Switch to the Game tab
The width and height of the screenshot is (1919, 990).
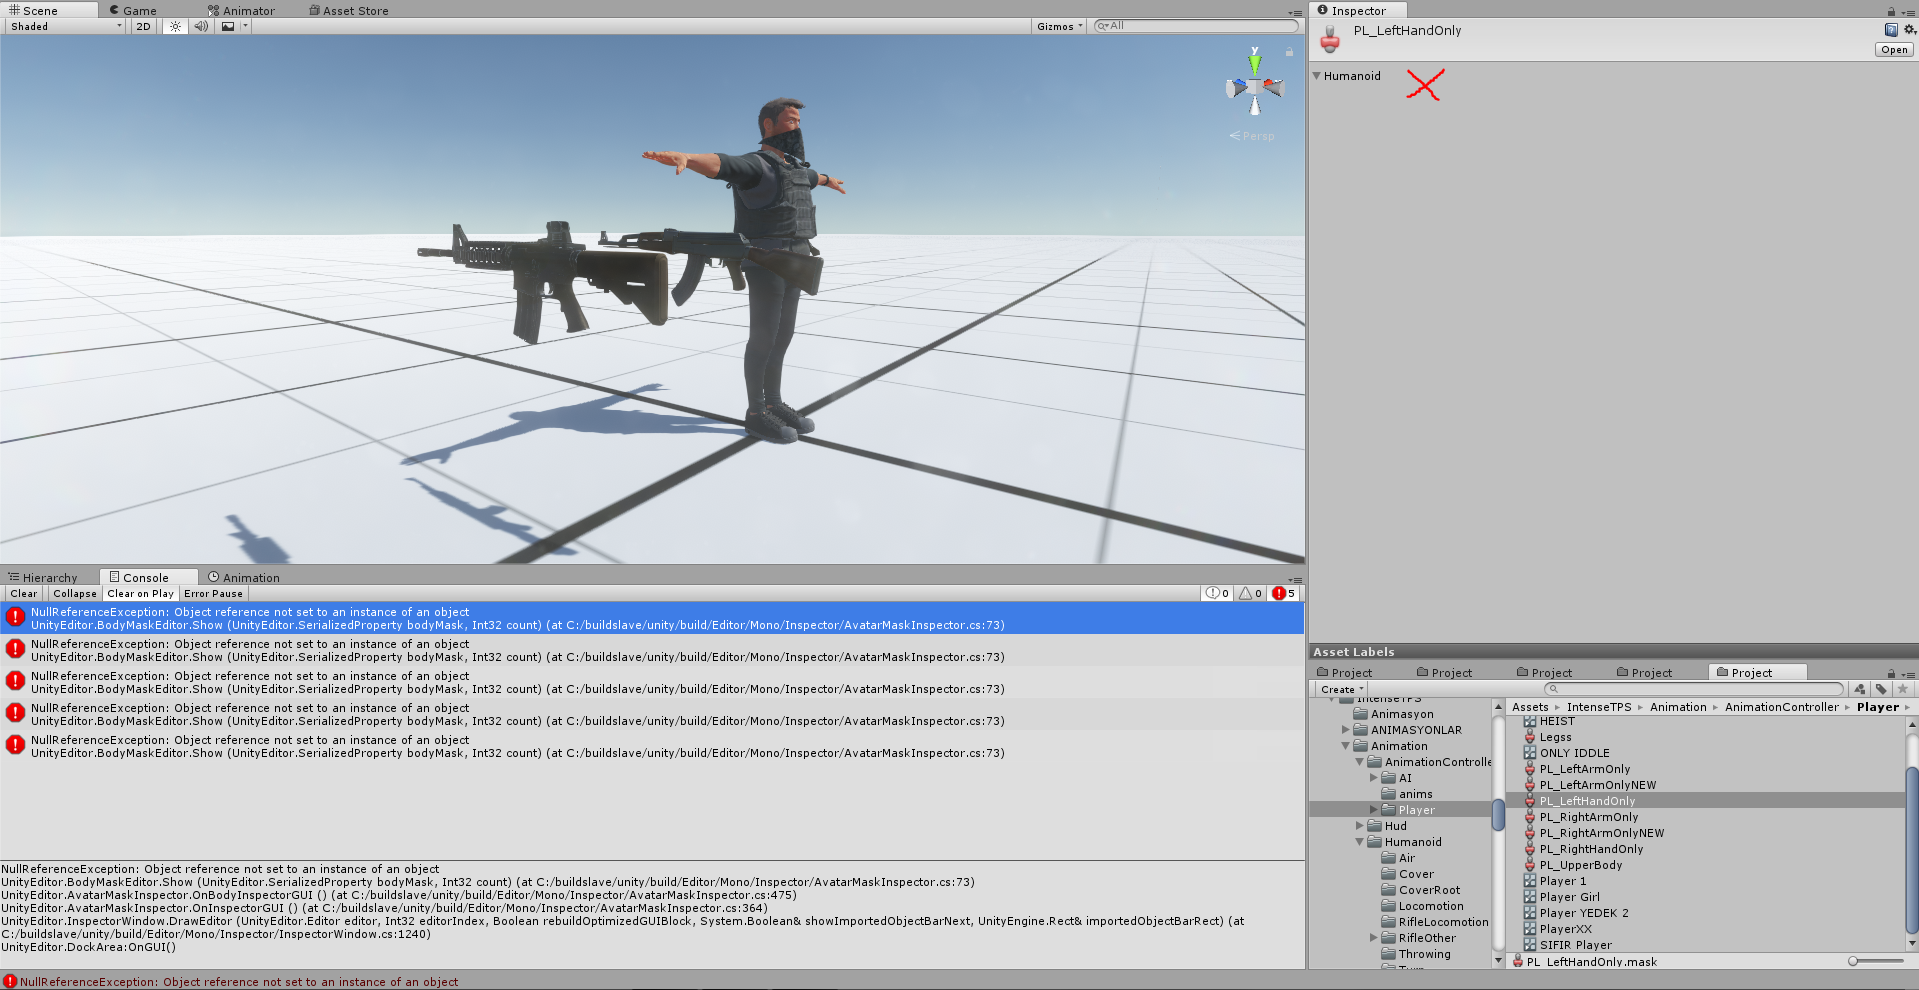click(x=133, y=10)
